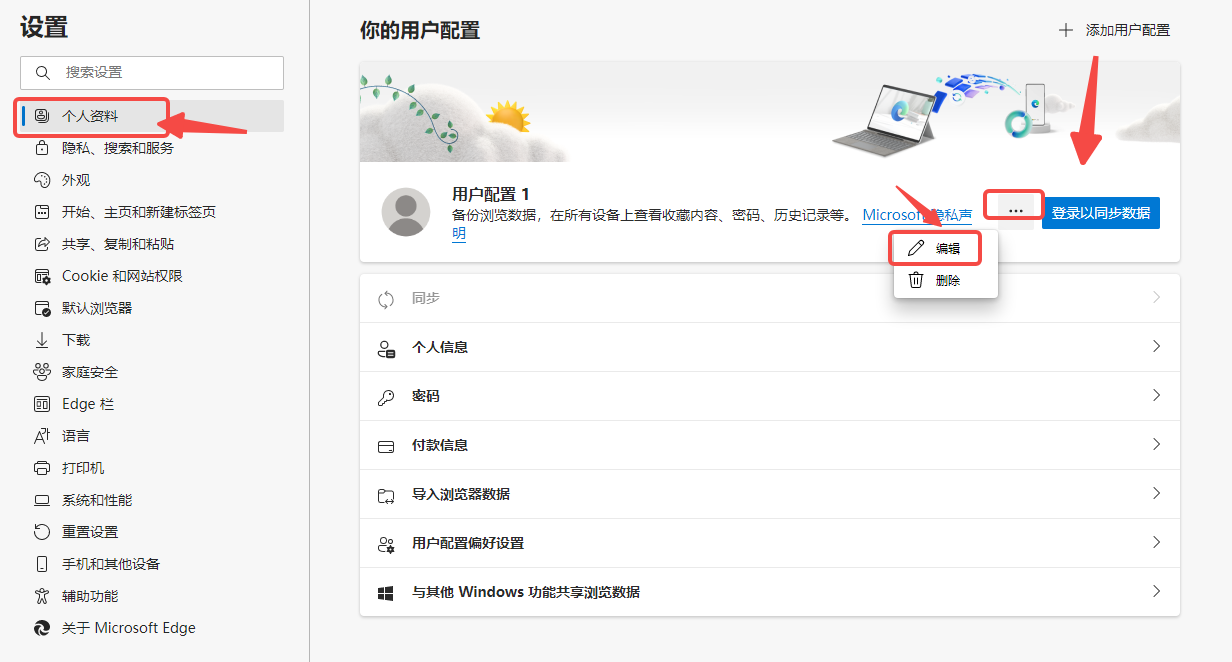This screenshot has height=662, width=1232.
Task: Click the password key icon
Action: tap(386, 397)
